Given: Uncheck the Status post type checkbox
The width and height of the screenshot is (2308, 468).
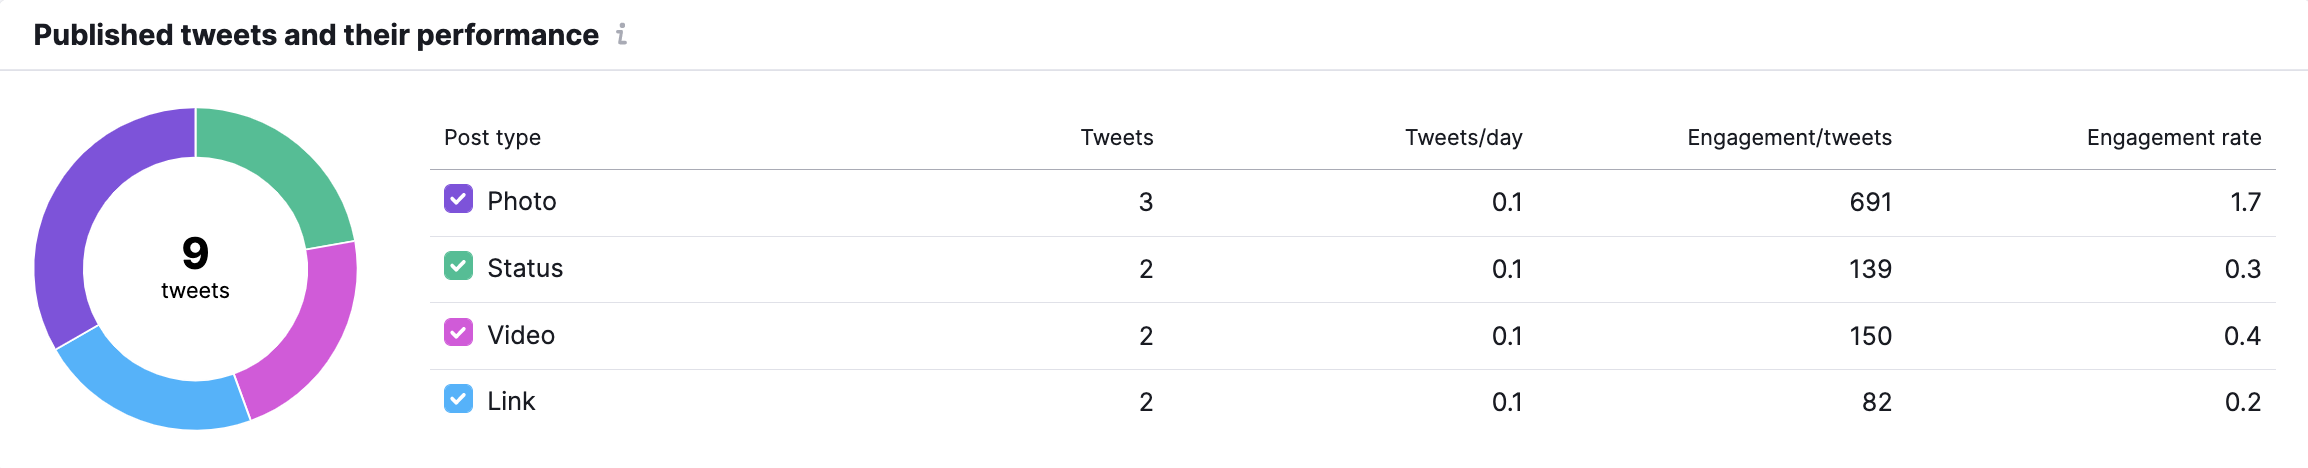Looking at the screenshot, I should pos(458,266).
